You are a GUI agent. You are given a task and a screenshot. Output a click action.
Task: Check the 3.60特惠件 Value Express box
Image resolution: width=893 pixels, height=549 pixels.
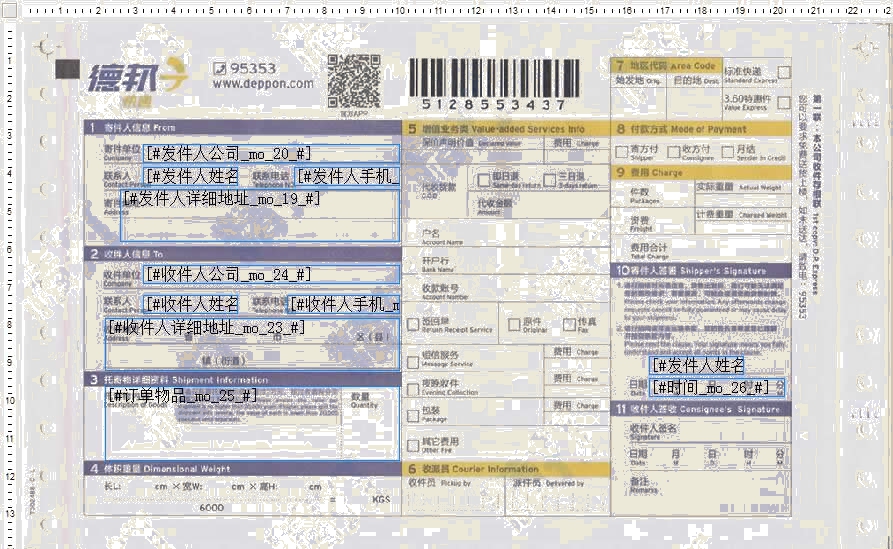point(783,101)
